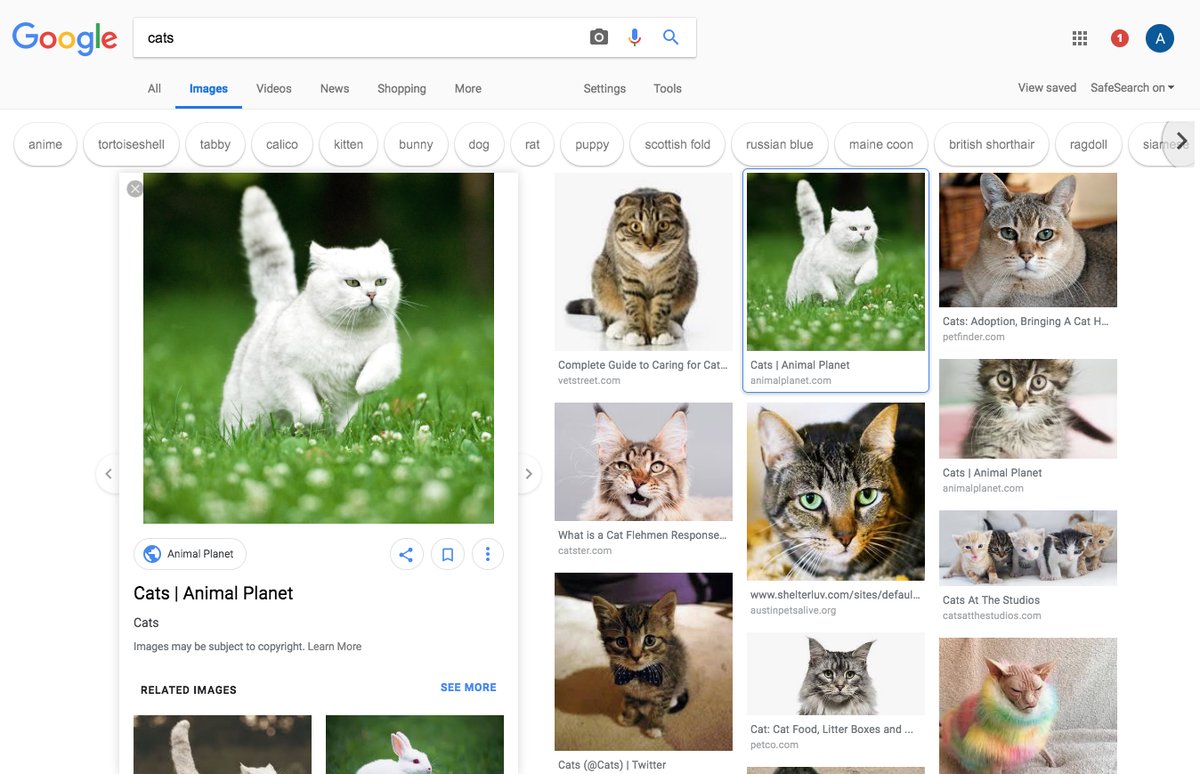1200x774 pixels.
Task: Open the Google apps grid
Action: coord(1079,37)
